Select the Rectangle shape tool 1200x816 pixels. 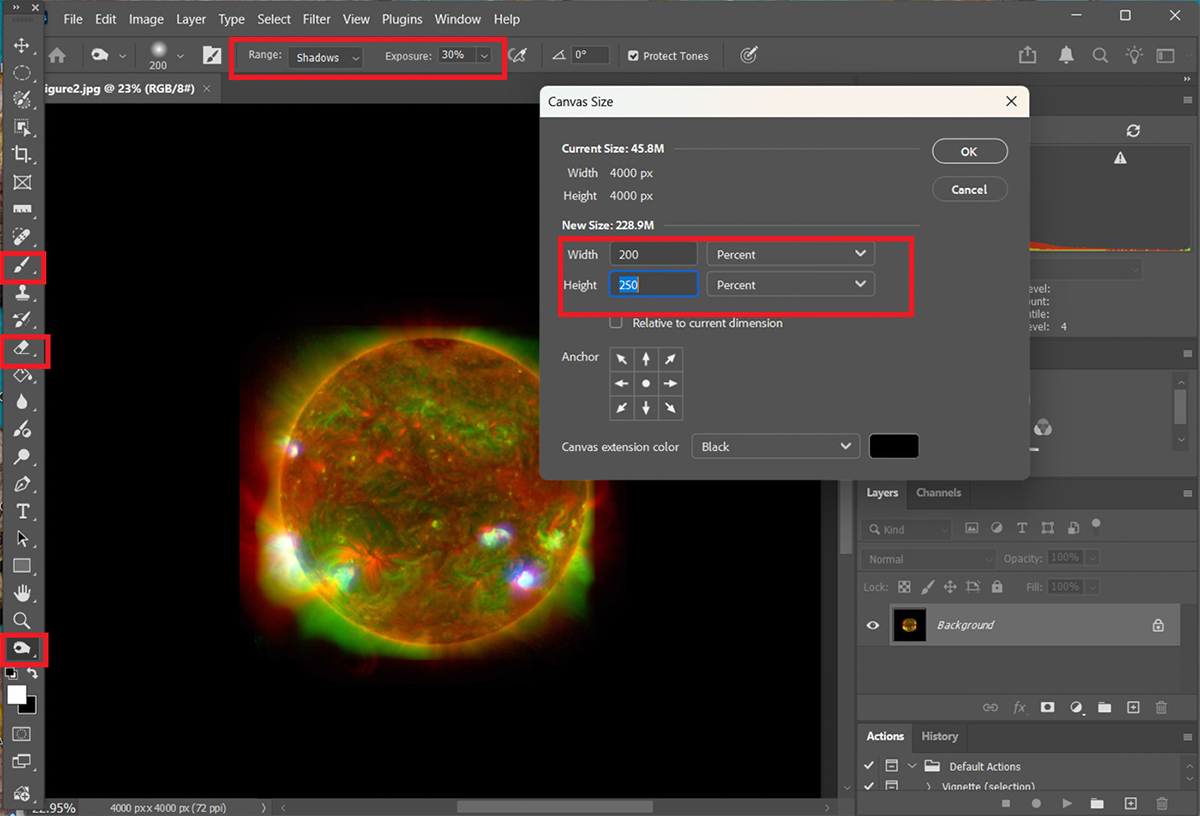point(22,566)
